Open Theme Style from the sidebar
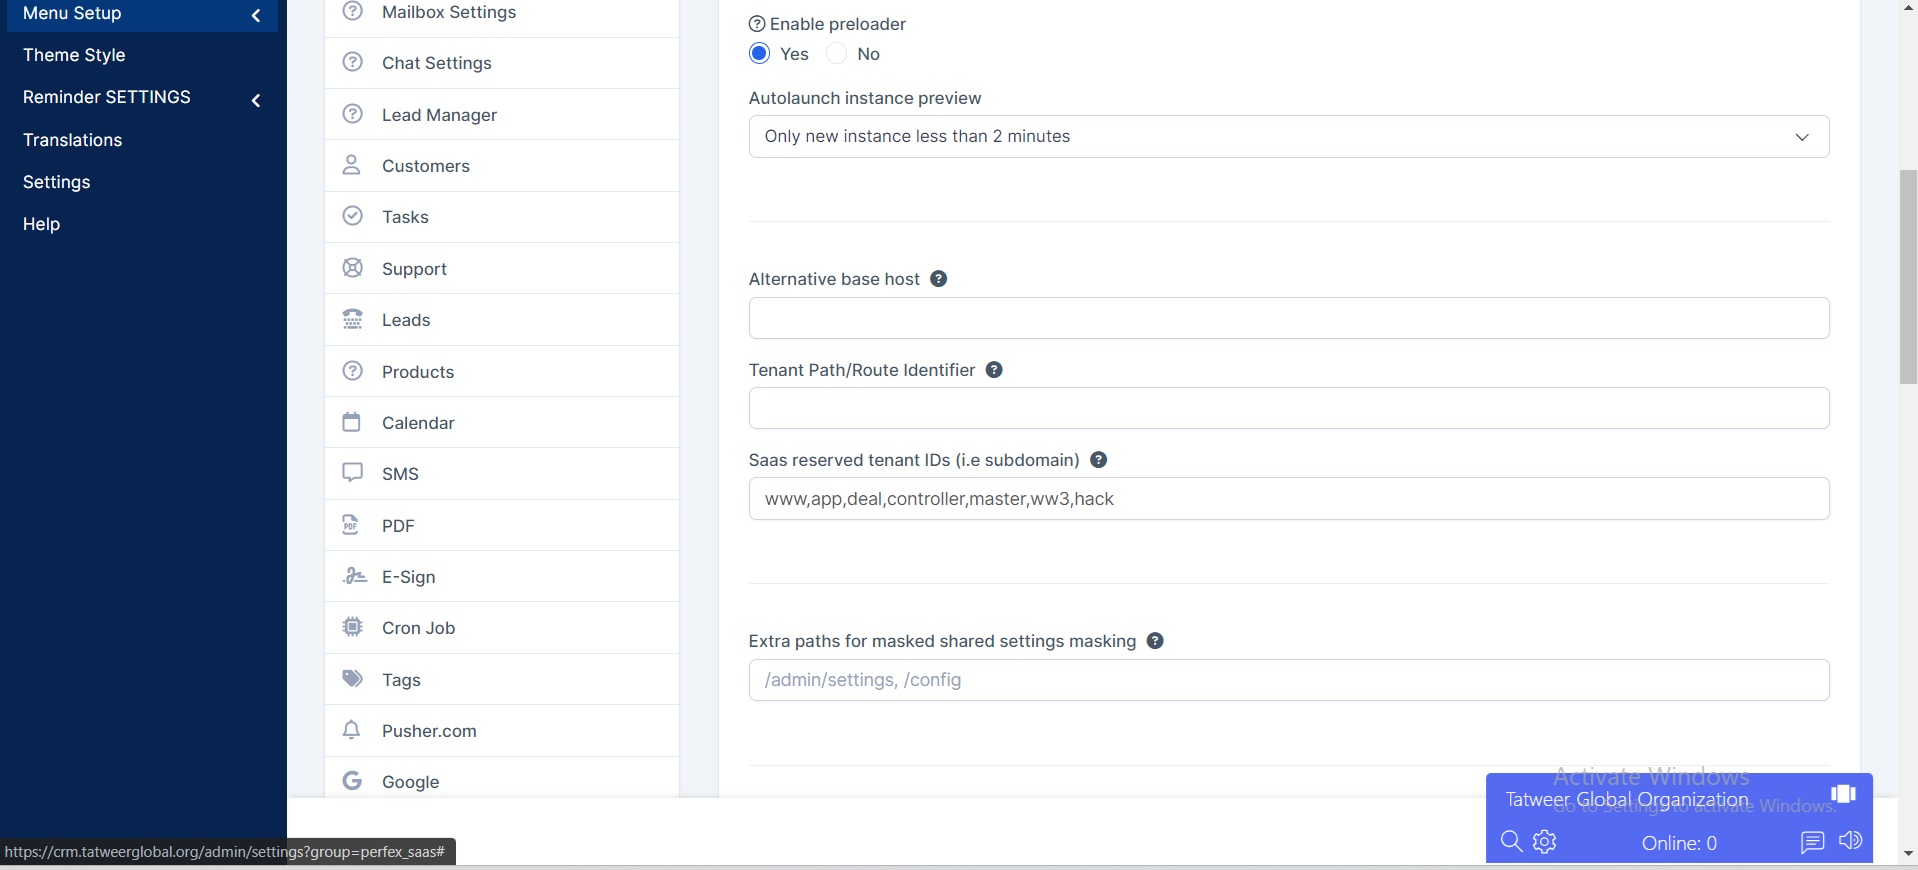The width and height of the screenshot is (1918, 870). tap(74, 55)
